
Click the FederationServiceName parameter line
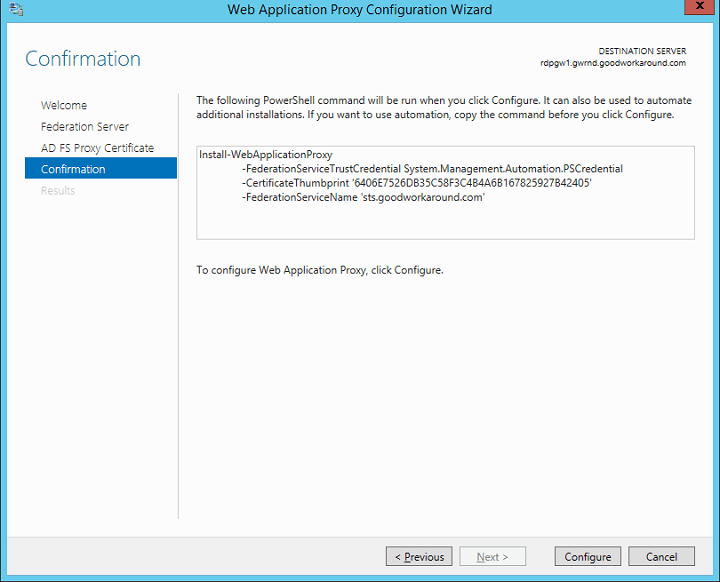click(x=363, y=197)
